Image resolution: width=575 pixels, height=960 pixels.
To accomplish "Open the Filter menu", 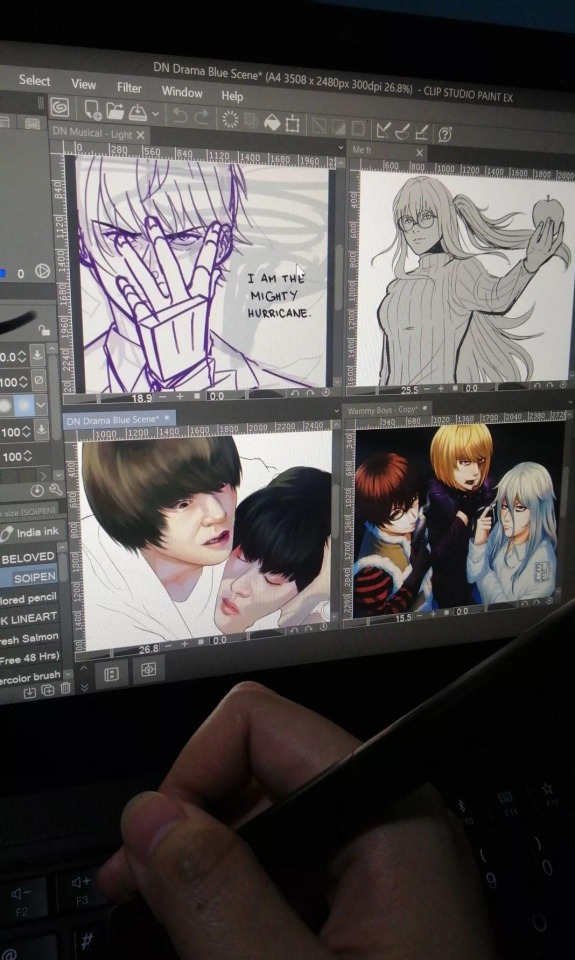I will point(129,88).
